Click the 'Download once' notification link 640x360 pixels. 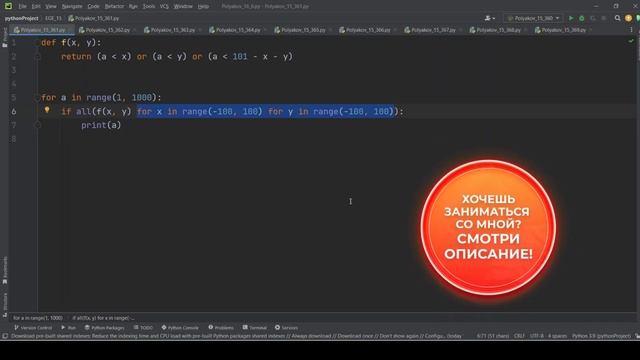coord(355,336)
